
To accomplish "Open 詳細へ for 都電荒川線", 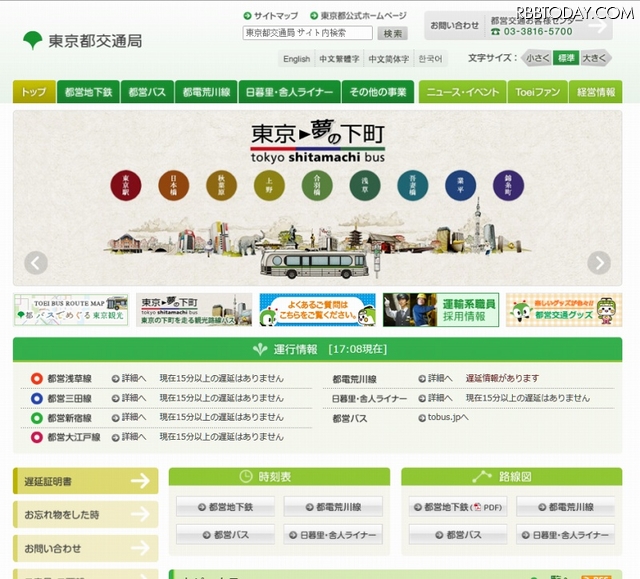I will (x=436, y=378).
